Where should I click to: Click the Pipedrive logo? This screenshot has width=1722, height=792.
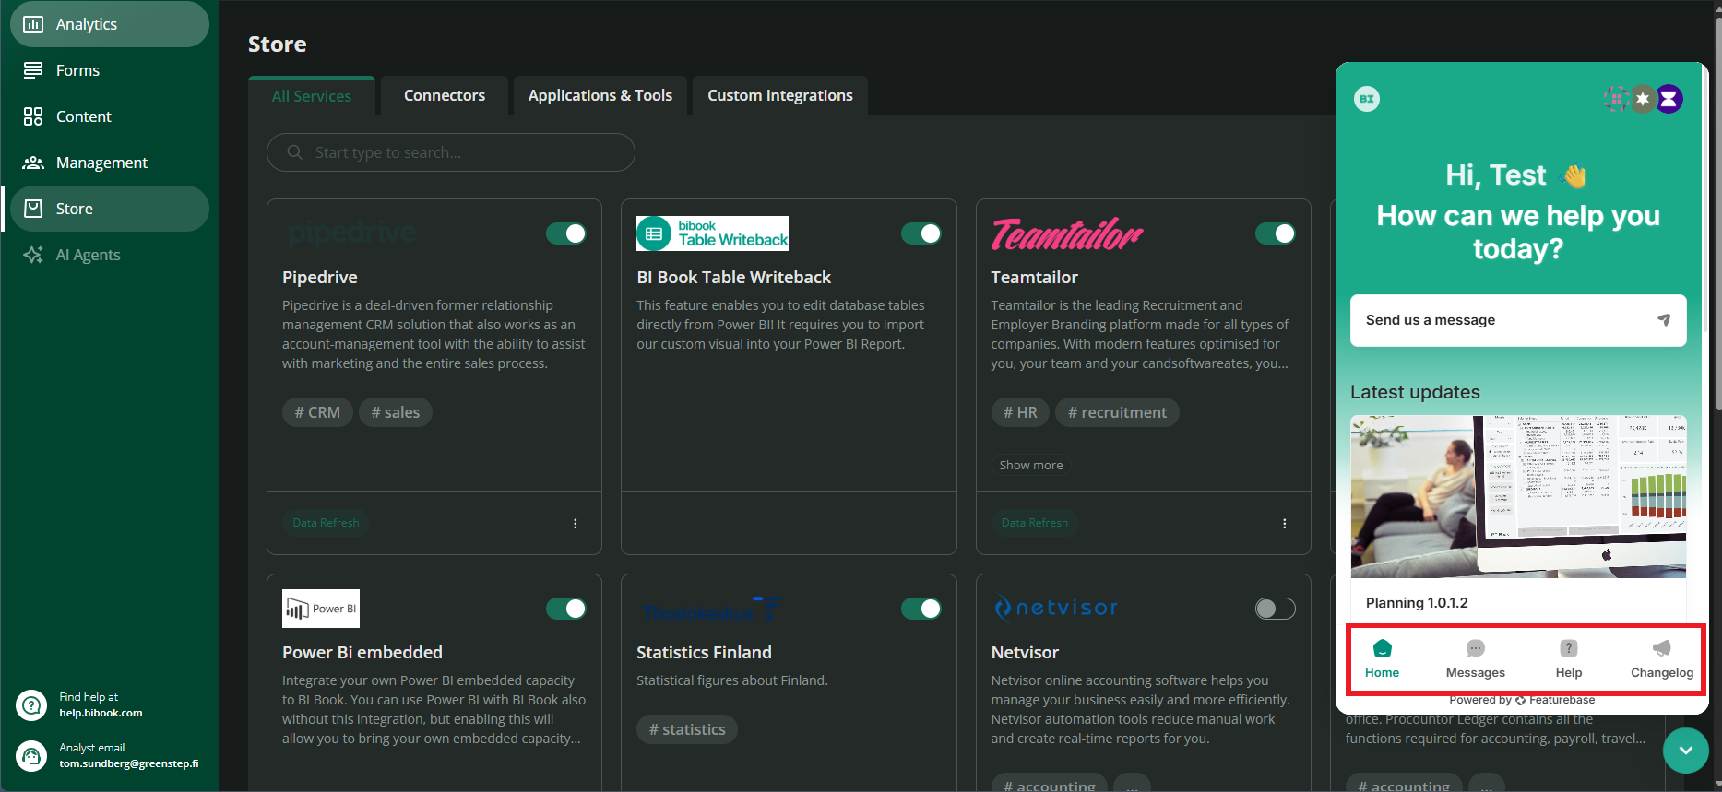coord(351,233)
